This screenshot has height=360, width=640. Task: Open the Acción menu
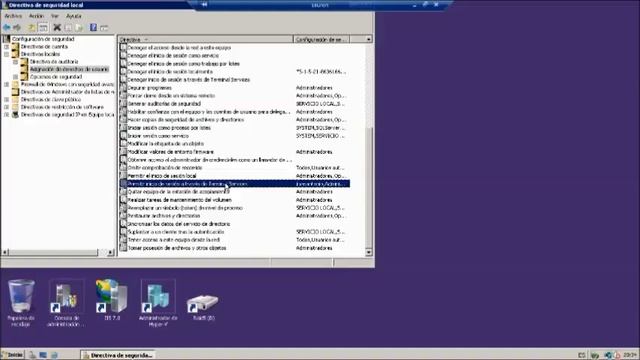click(36, 16)
